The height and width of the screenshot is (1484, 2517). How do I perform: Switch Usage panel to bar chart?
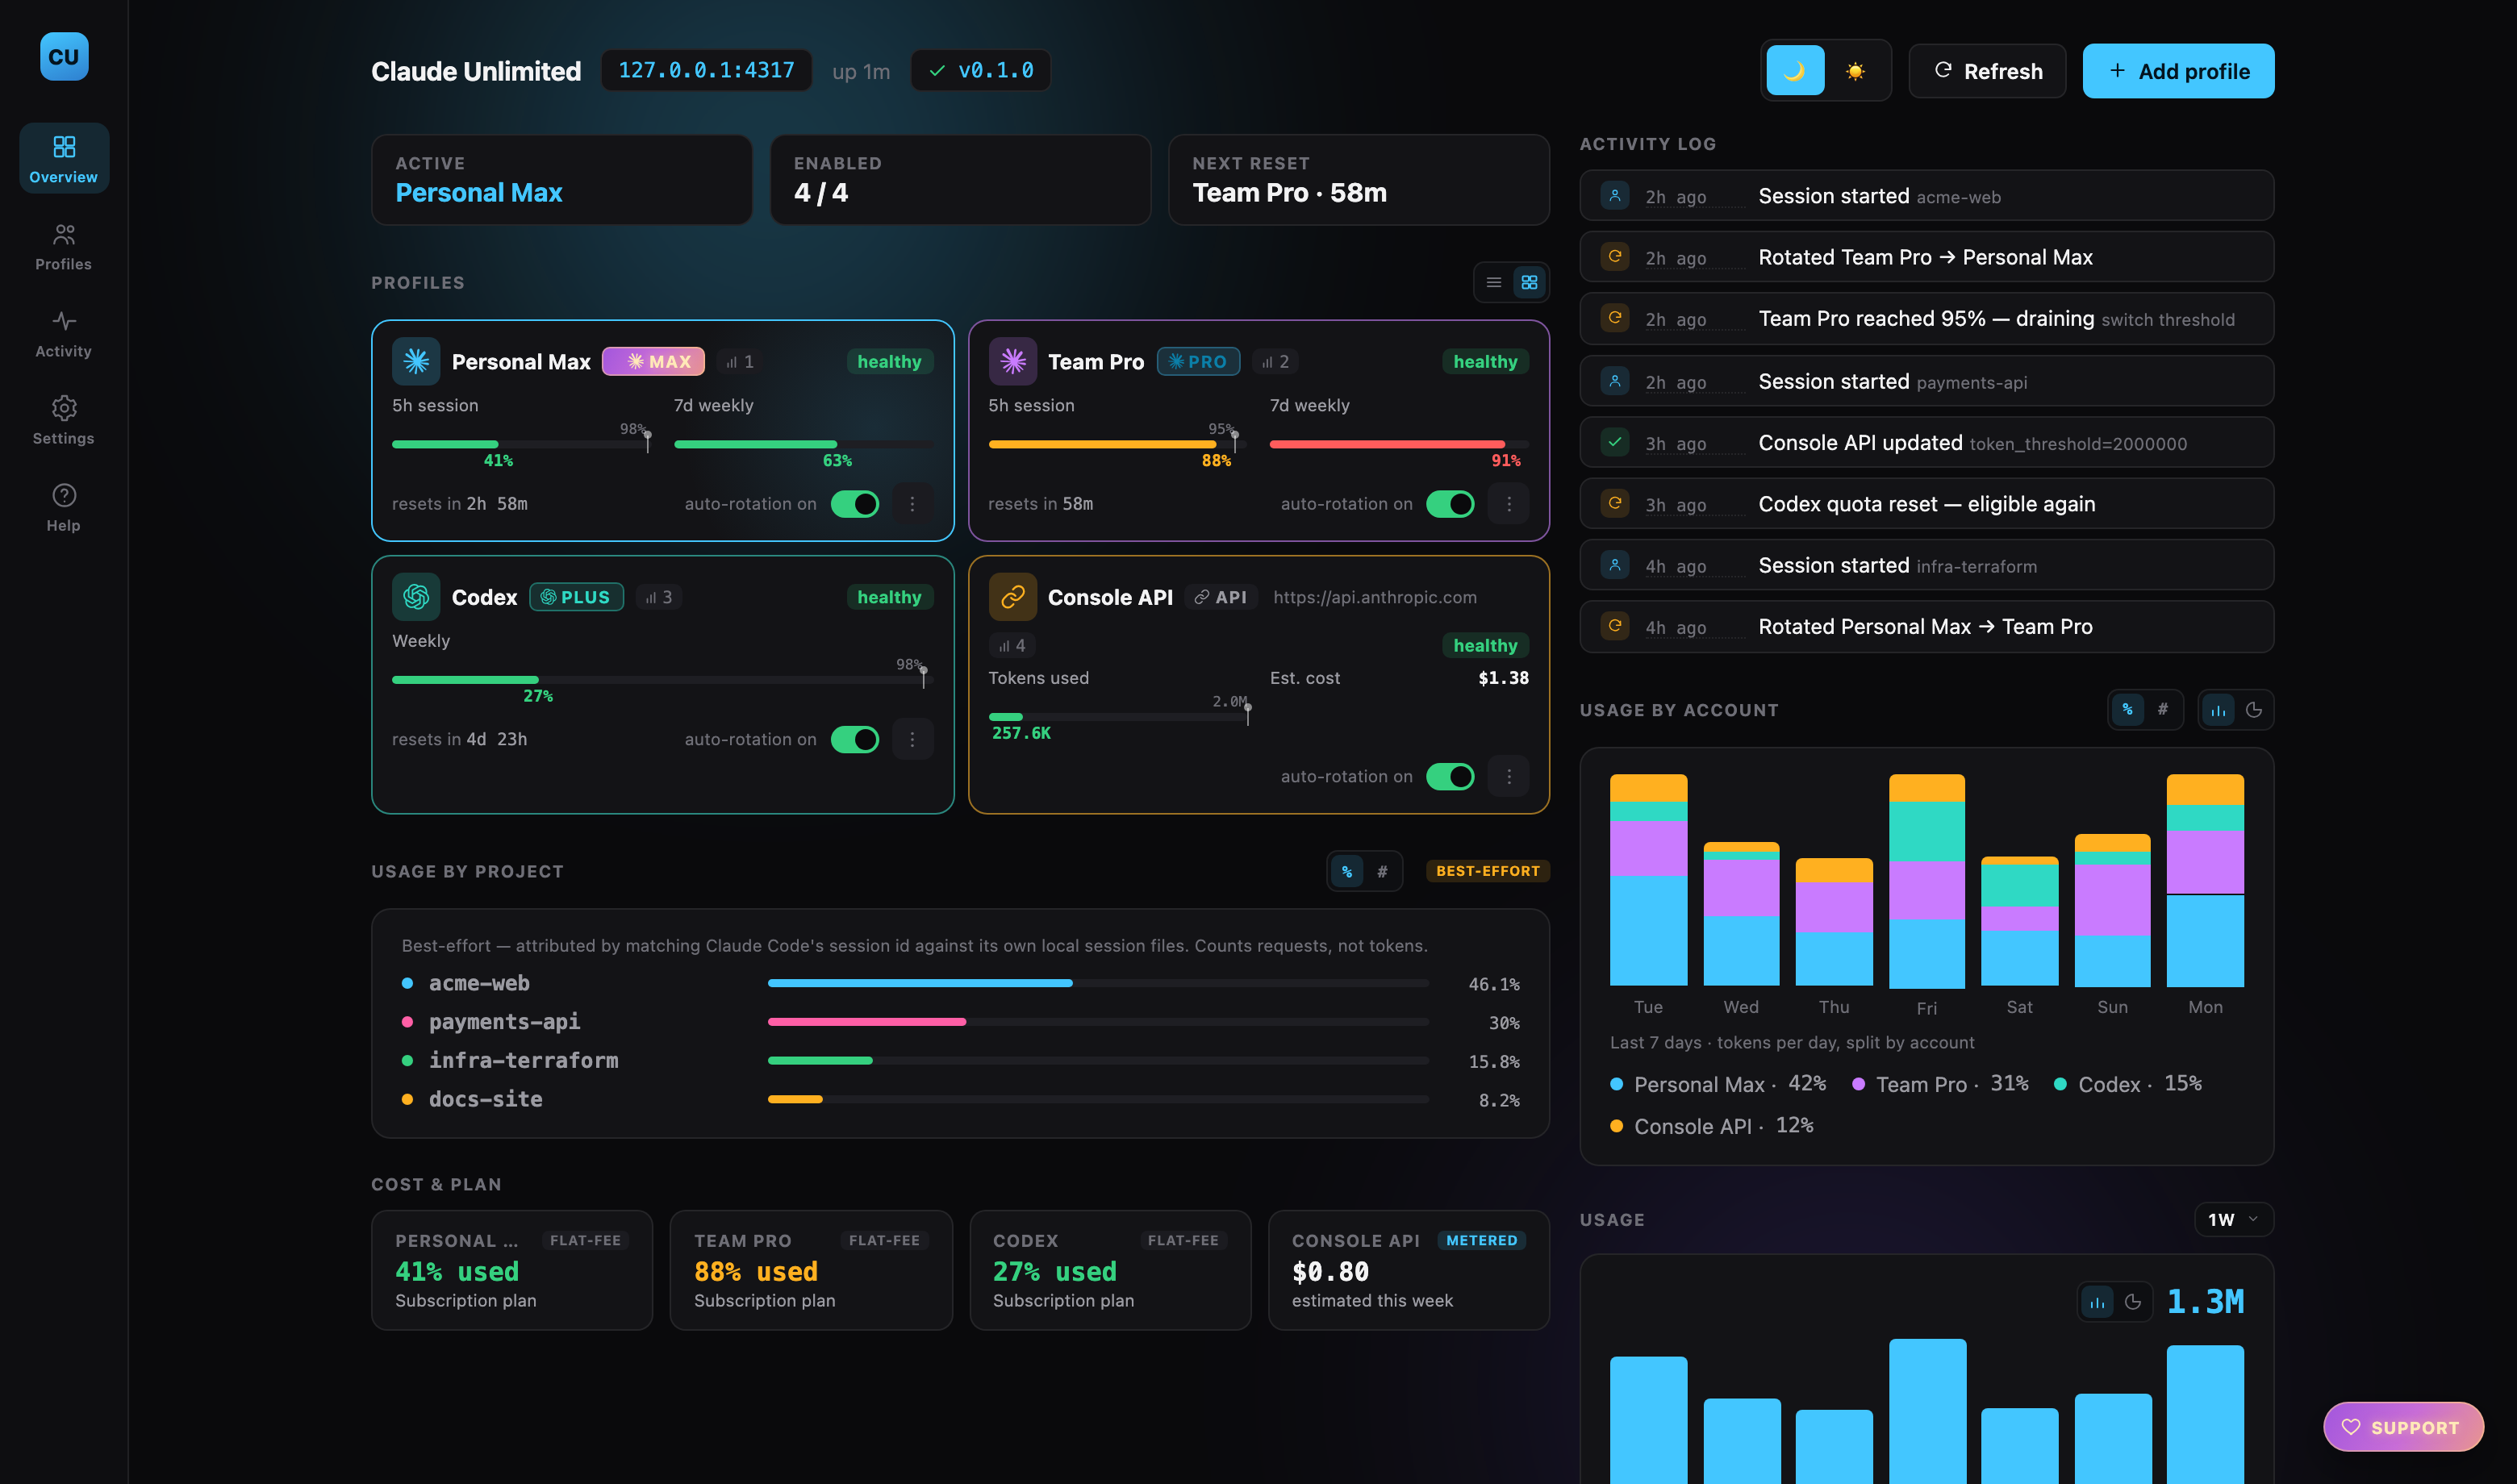2097,1302
